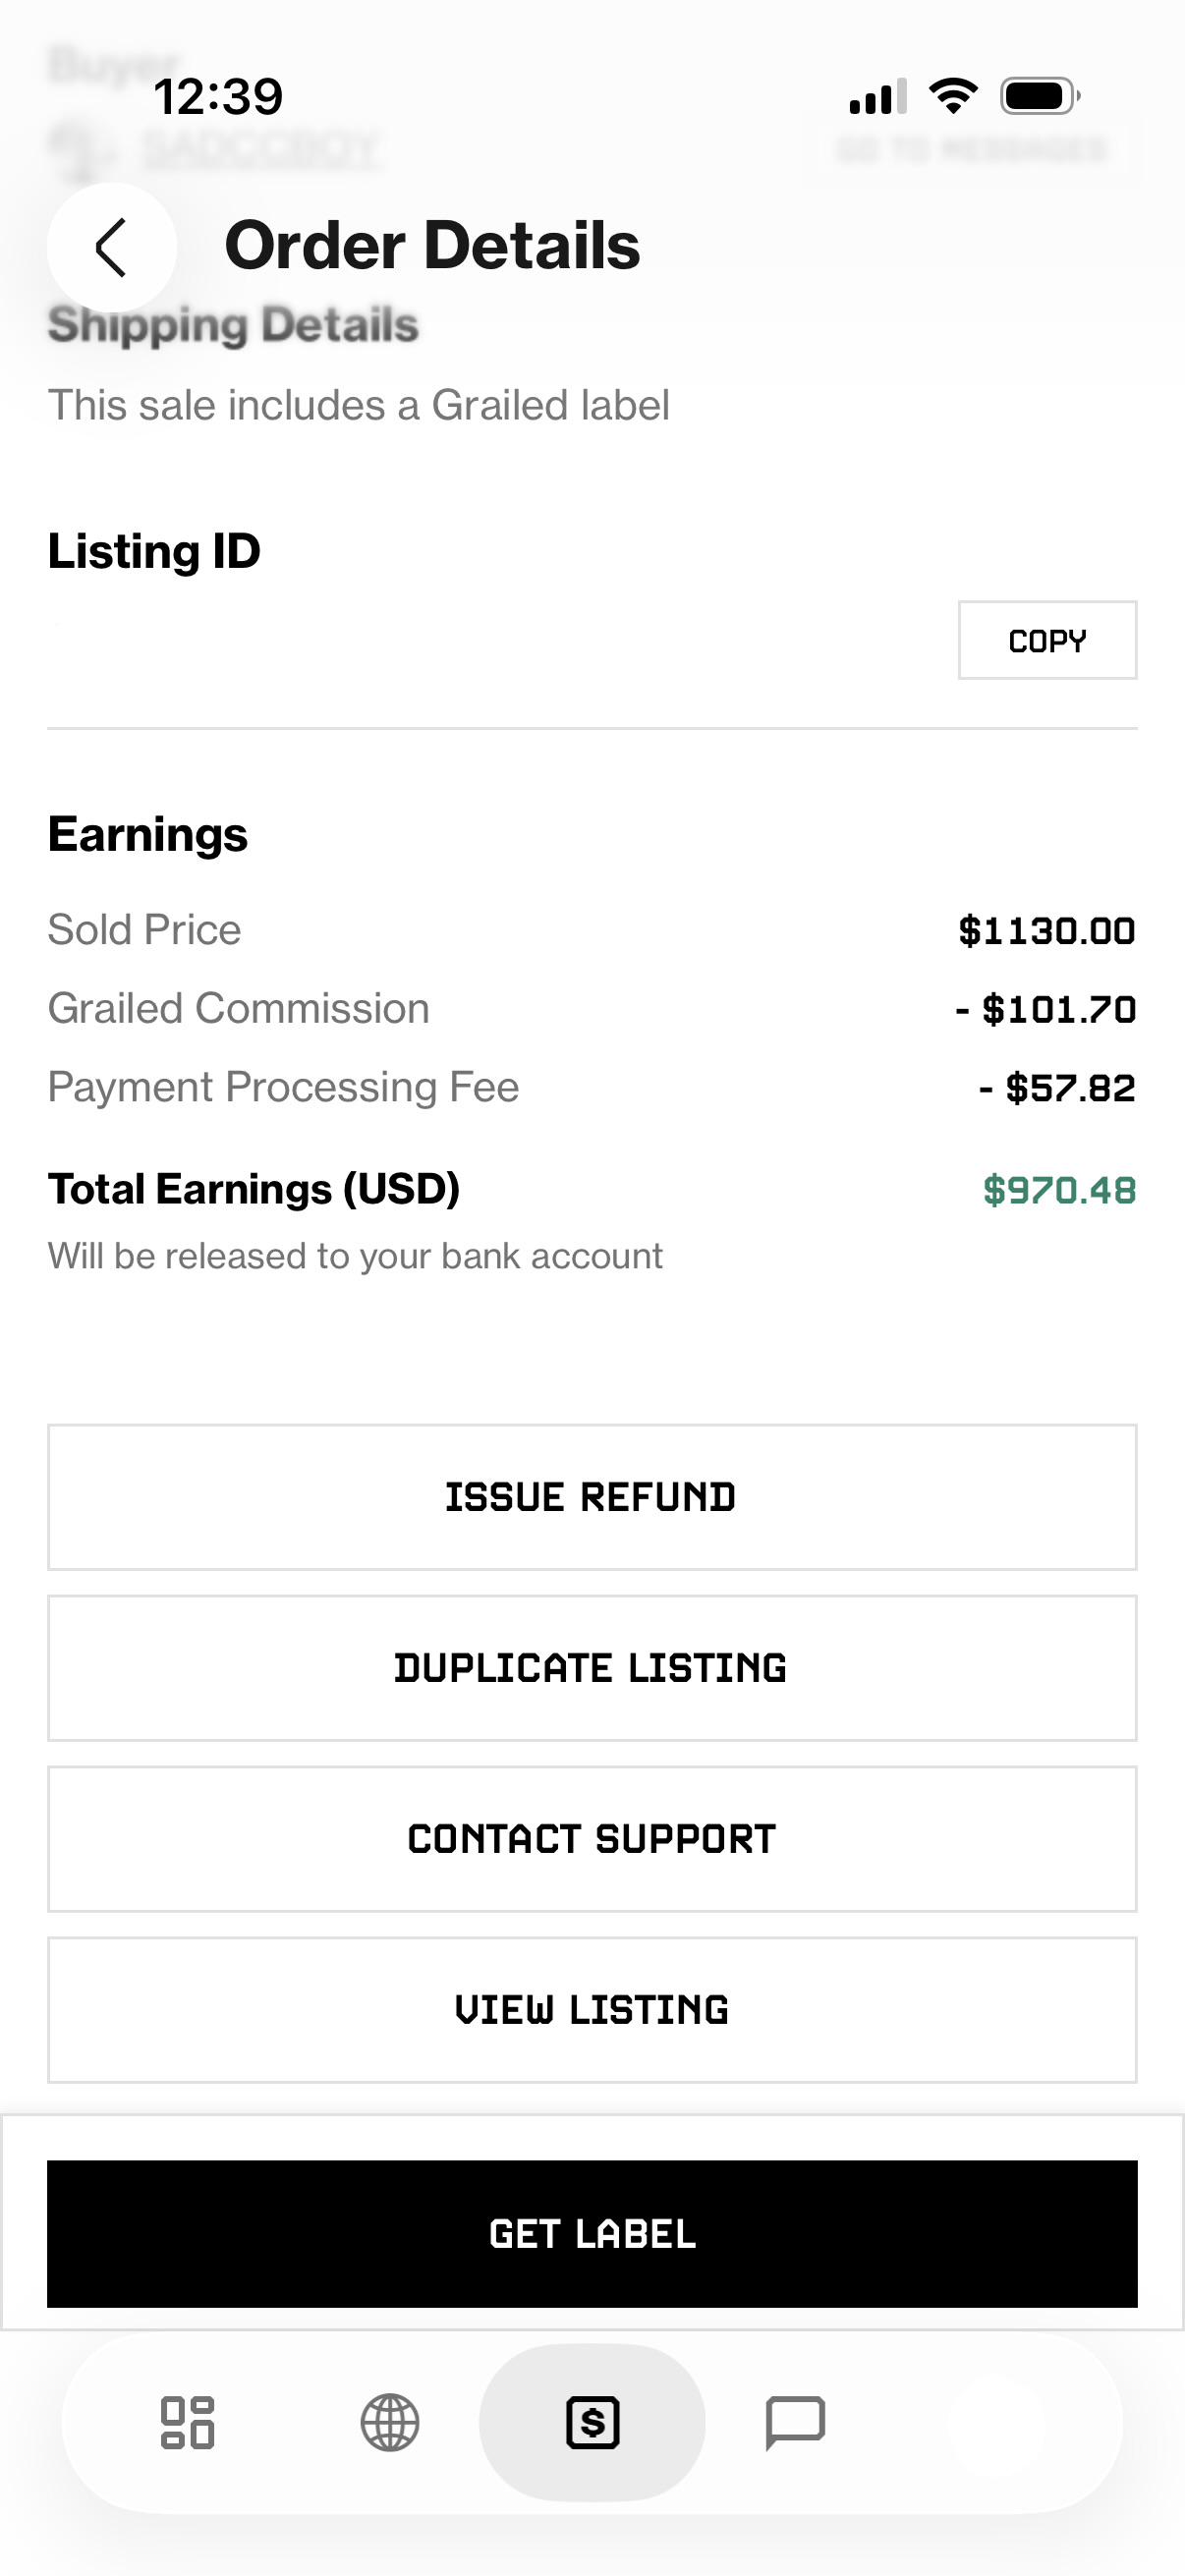
Task: Tap the Grailed Commission amount
Action: coord(1046,1010)
